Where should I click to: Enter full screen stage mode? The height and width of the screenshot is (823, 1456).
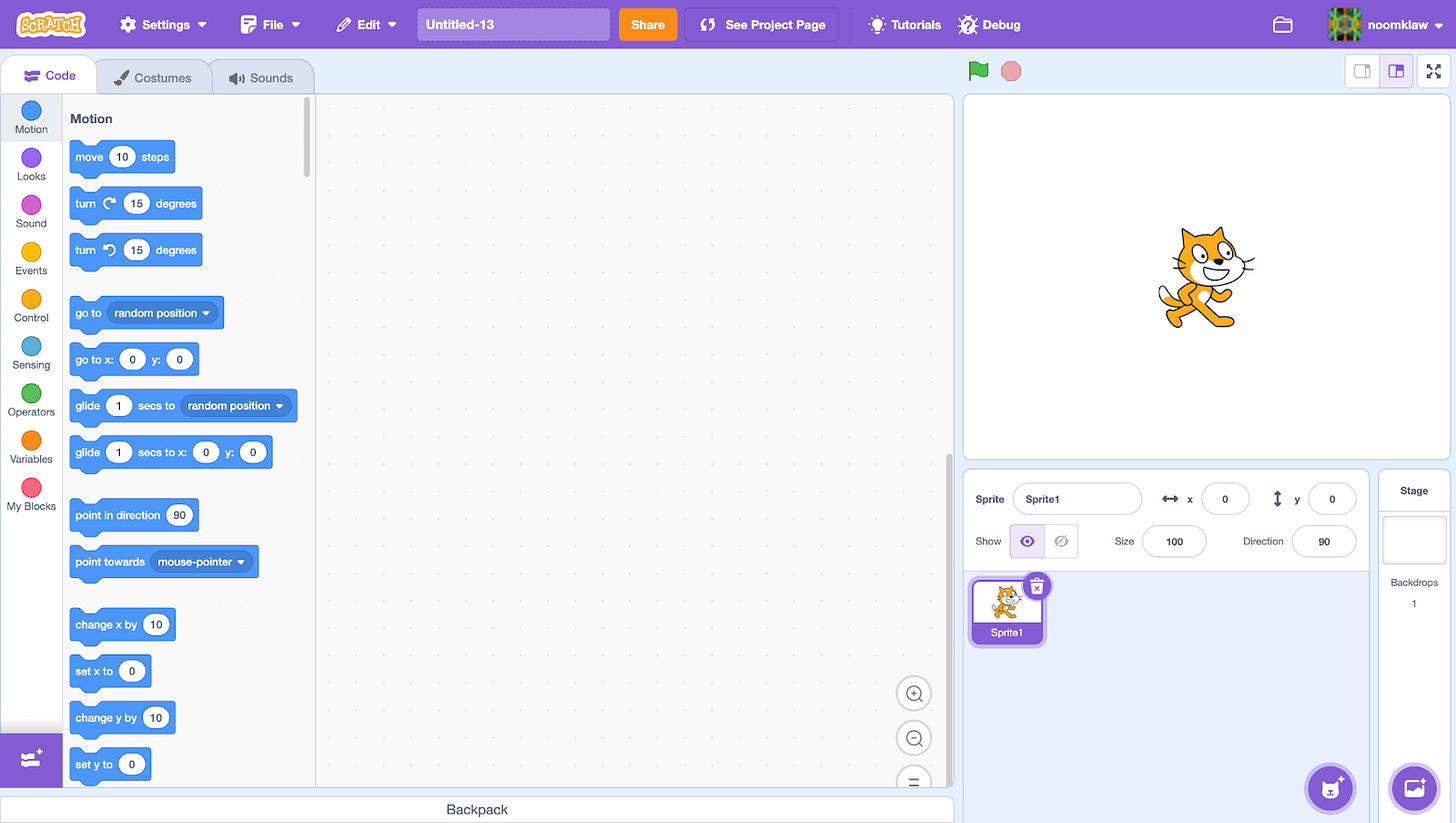1434,71
